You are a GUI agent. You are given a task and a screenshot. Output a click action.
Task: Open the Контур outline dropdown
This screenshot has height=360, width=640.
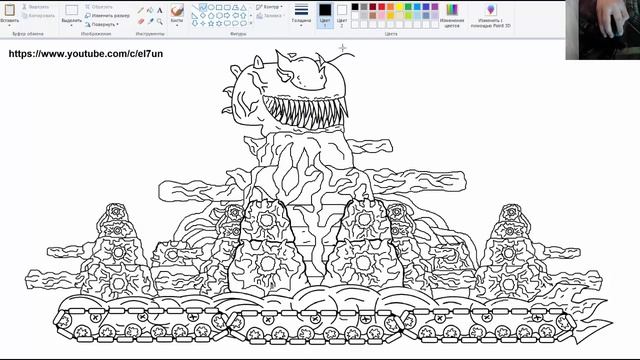(x=270, y=7)
